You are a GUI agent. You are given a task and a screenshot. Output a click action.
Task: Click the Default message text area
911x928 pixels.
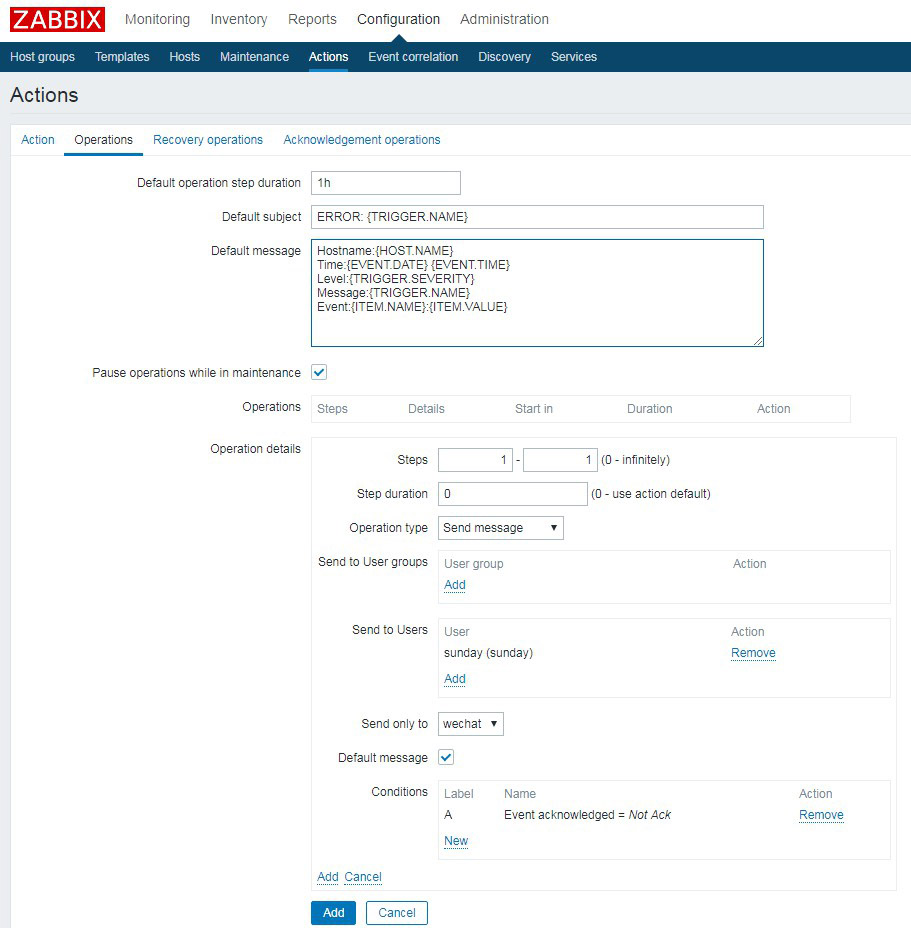coord(537,292)
